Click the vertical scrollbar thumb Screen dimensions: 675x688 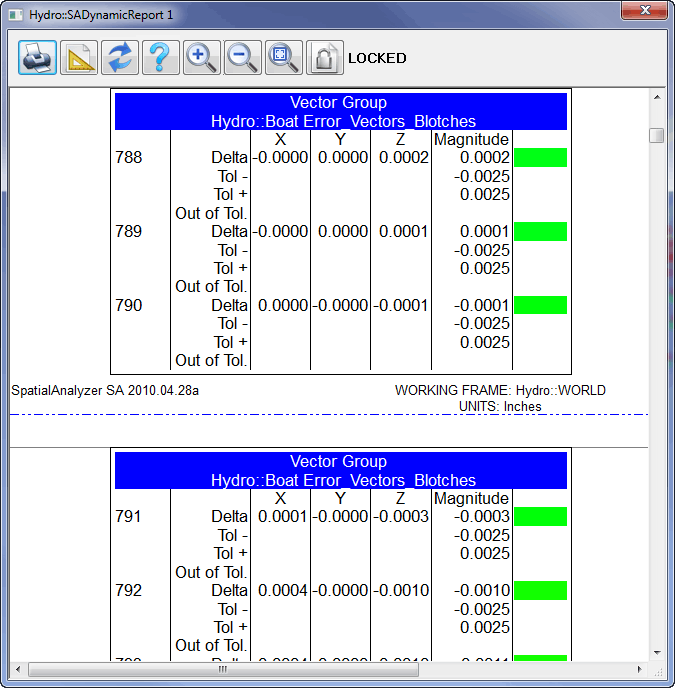657,135
